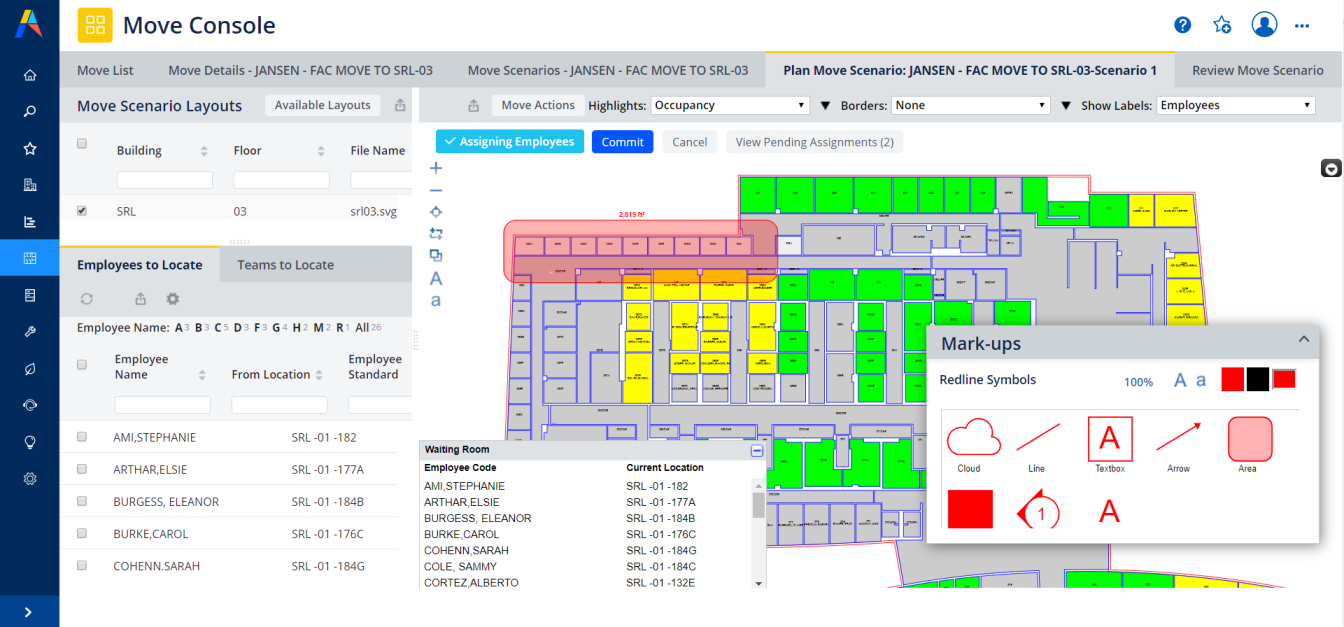Click View Pending Assignments button
The width and height of the screenshot is (1344, 627).
pyautogui.click(x=814, y=142)
